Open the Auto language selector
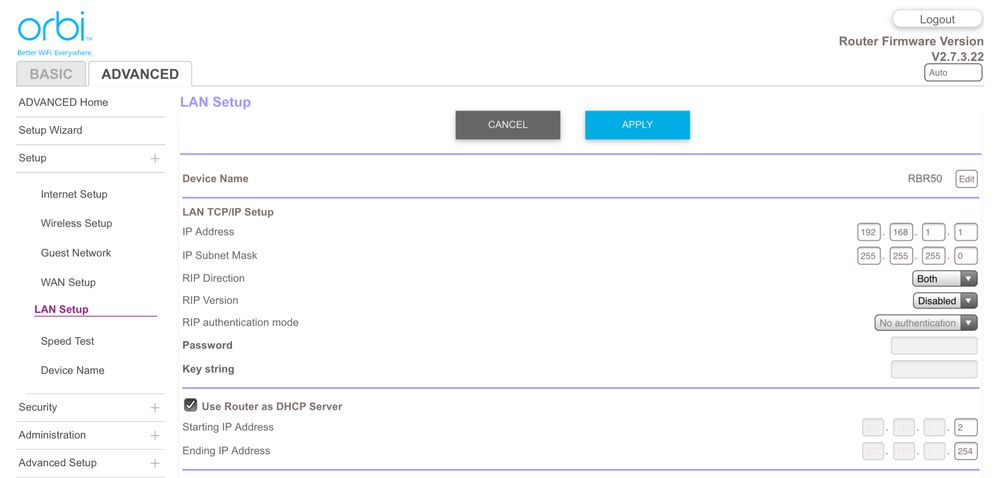Viewport: 998px width, 478px height. 952,73
